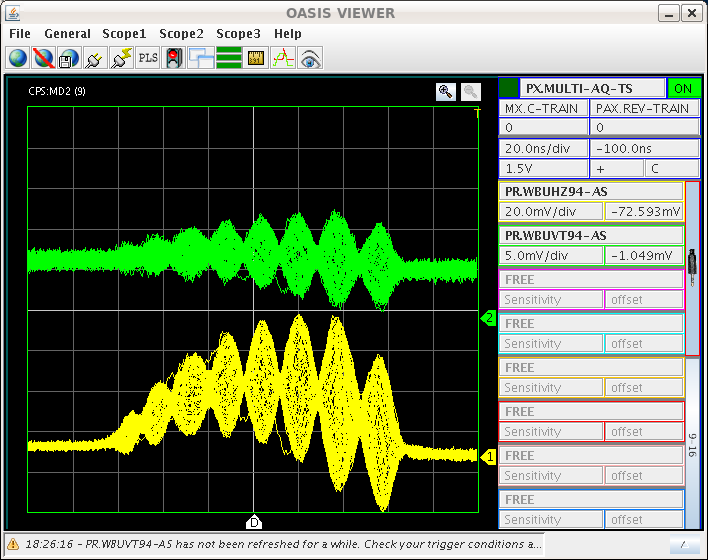Viewport: 708px width, 560px height.
Task: Click the eye viewer icon in toolbar
Action: point(310,58)
